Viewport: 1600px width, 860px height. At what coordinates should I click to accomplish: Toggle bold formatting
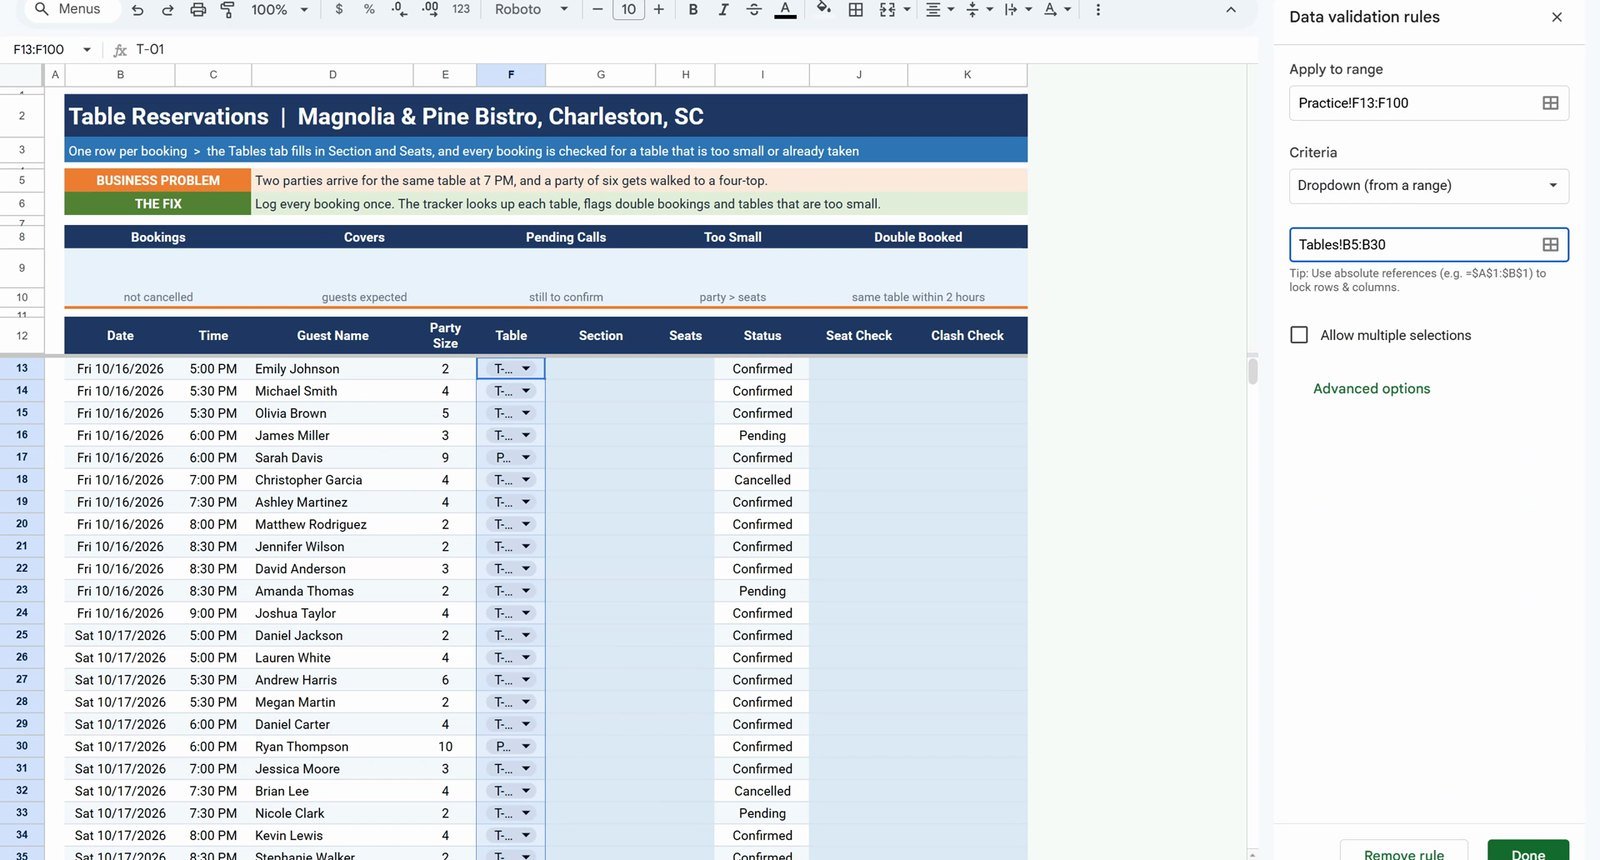[x=693, y=10]
